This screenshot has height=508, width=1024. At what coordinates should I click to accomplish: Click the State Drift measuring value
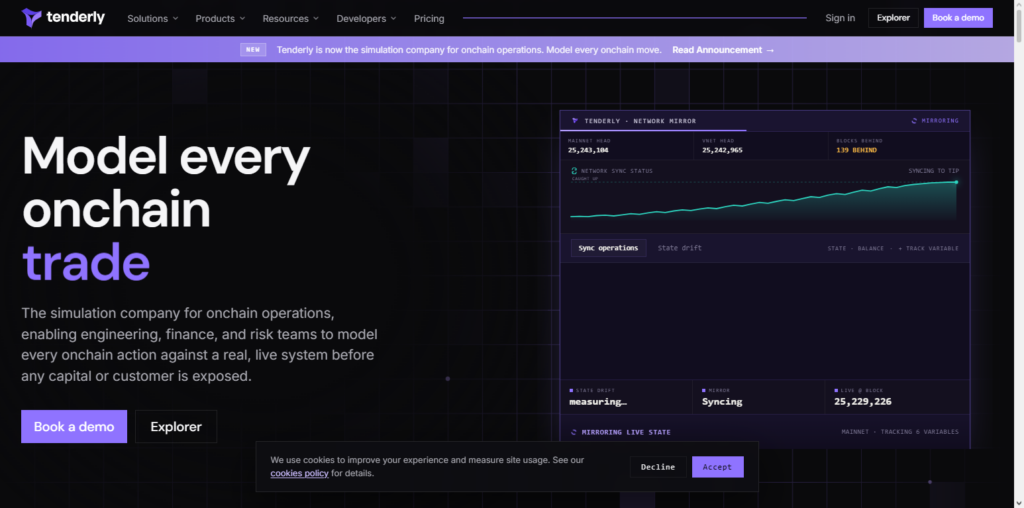(598, 402)
